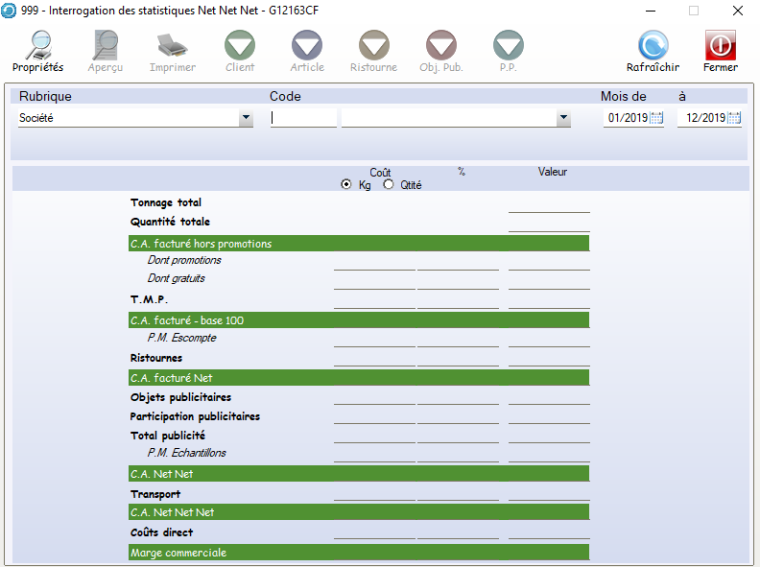Open the Article drill-down icon
Viewport: 760px width, 567px height.
click(x=307, y=46)
